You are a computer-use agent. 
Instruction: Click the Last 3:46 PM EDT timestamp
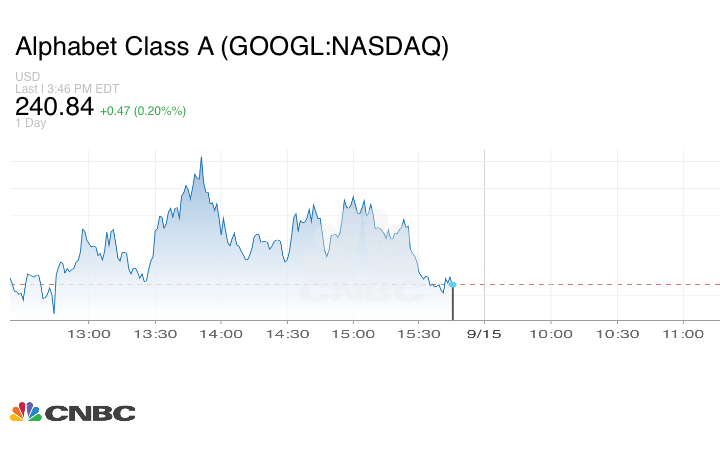tap(67, 88)
